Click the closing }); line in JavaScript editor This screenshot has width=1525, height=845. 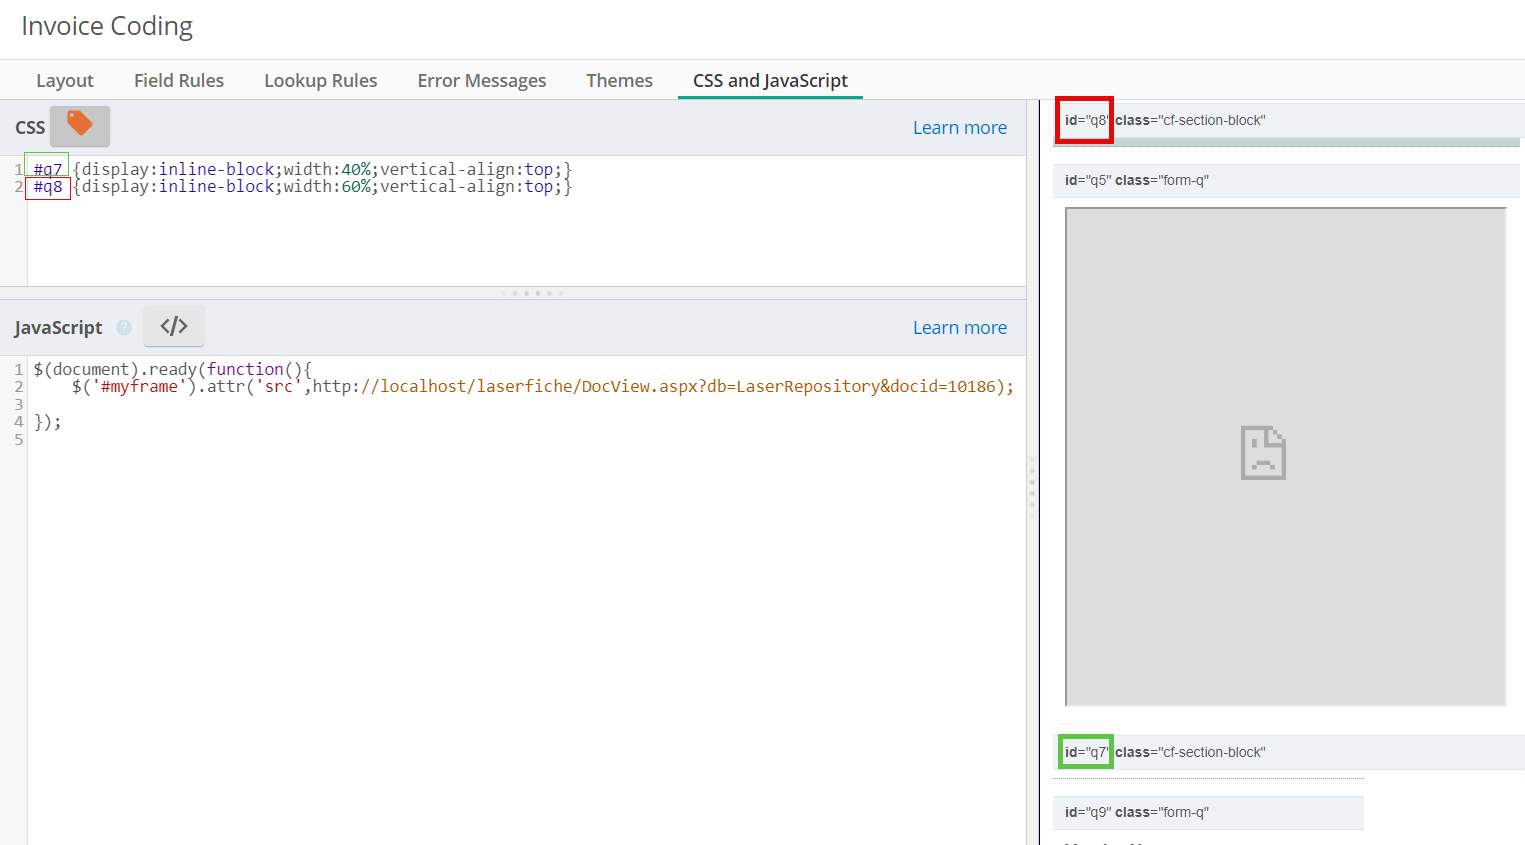tap(48, 422)
